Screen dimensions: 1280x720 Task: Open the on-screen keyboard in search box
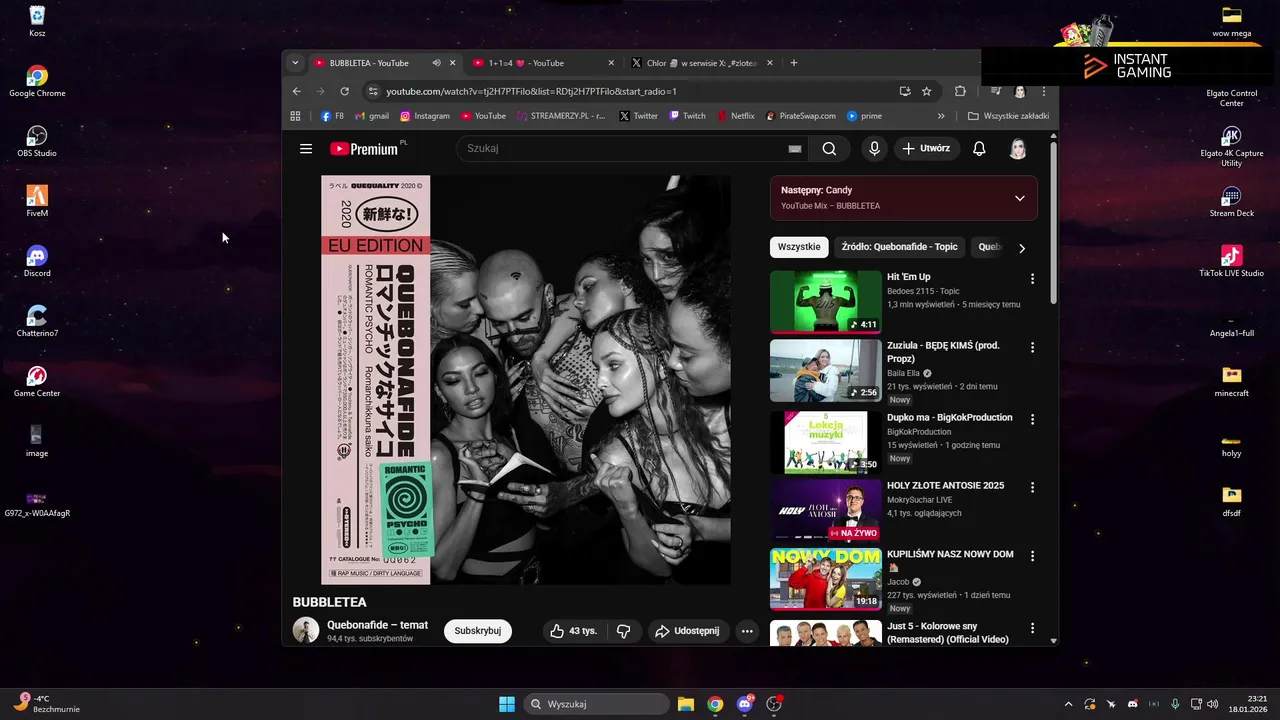click(795, 149)
